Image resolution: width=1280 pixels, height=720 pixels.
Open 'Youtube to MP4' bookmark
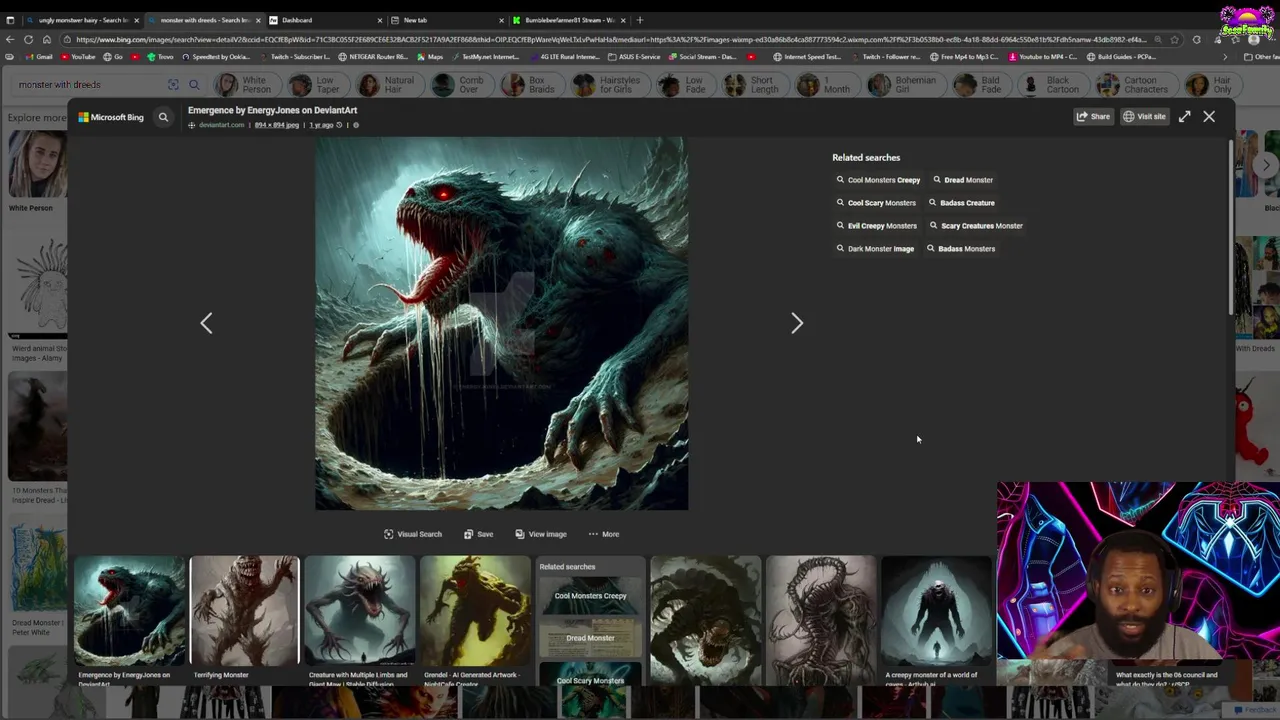coord(1044,57)
